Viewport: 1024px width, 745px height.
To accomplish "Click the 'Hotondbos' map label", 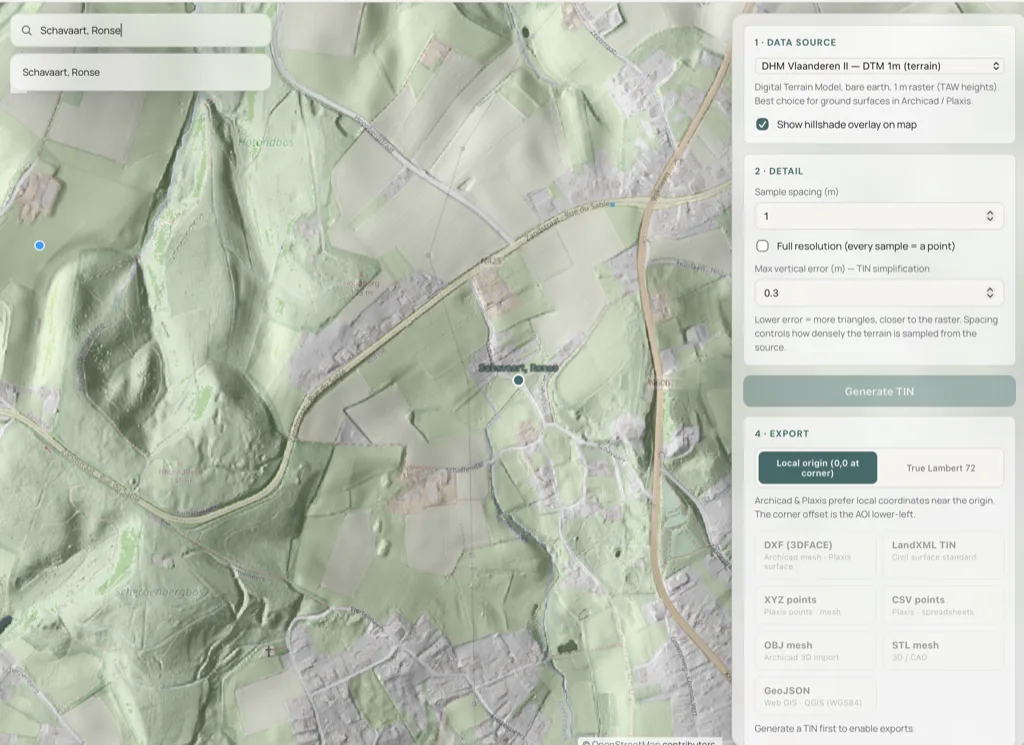I will [266, 142].
